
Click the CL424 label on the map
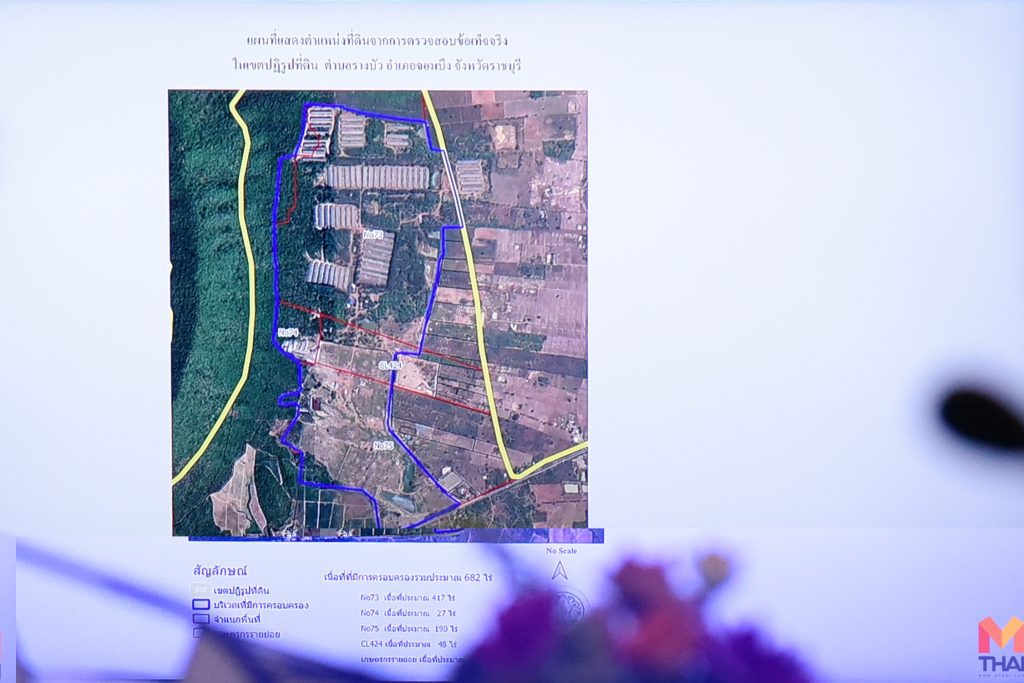click(390, 366)
